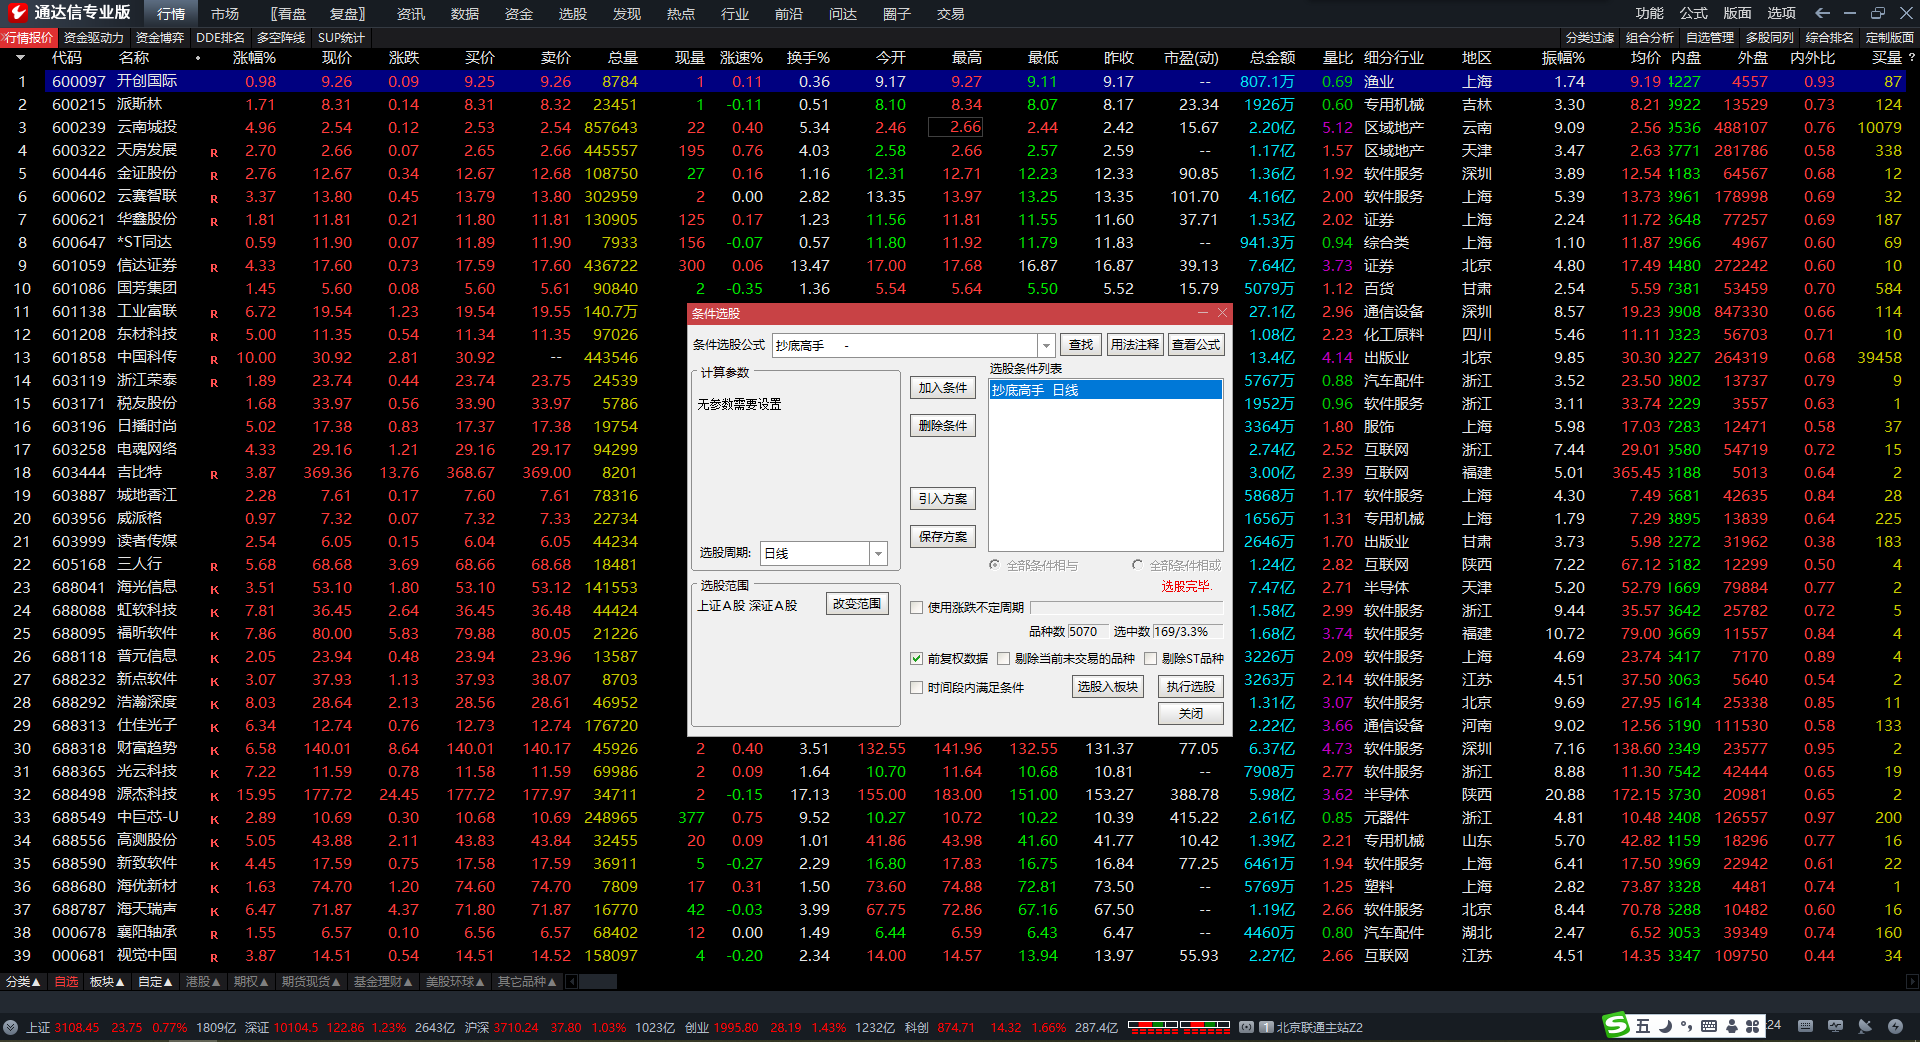The width and height of the screenshot is (1920, 1042).
Task: Click the question mark icon beside 买量 column
Action: 1911,58
